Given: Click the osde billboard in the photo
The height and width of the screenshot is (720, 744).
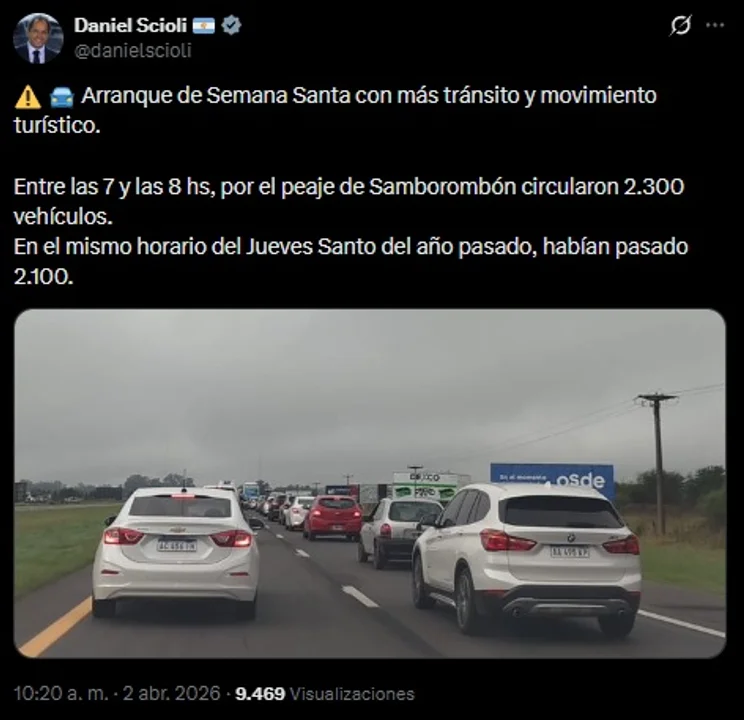Looking at the screenshot, I should [x=552, y=479].
